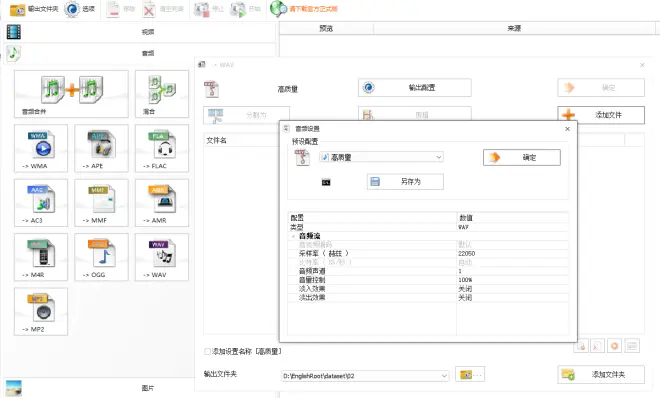Viewport: 660px width, 398px height.
Task: Click the 音量控制 value 100%
Action: click(465, 280)
